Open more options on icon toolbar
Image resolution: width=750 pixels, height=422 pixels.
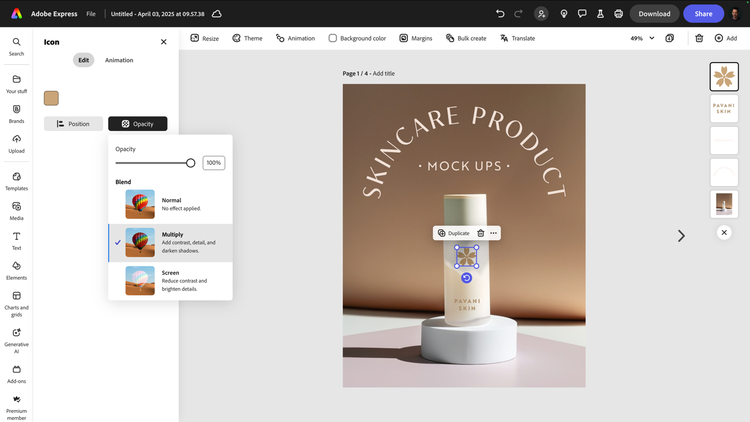point(494,233)
